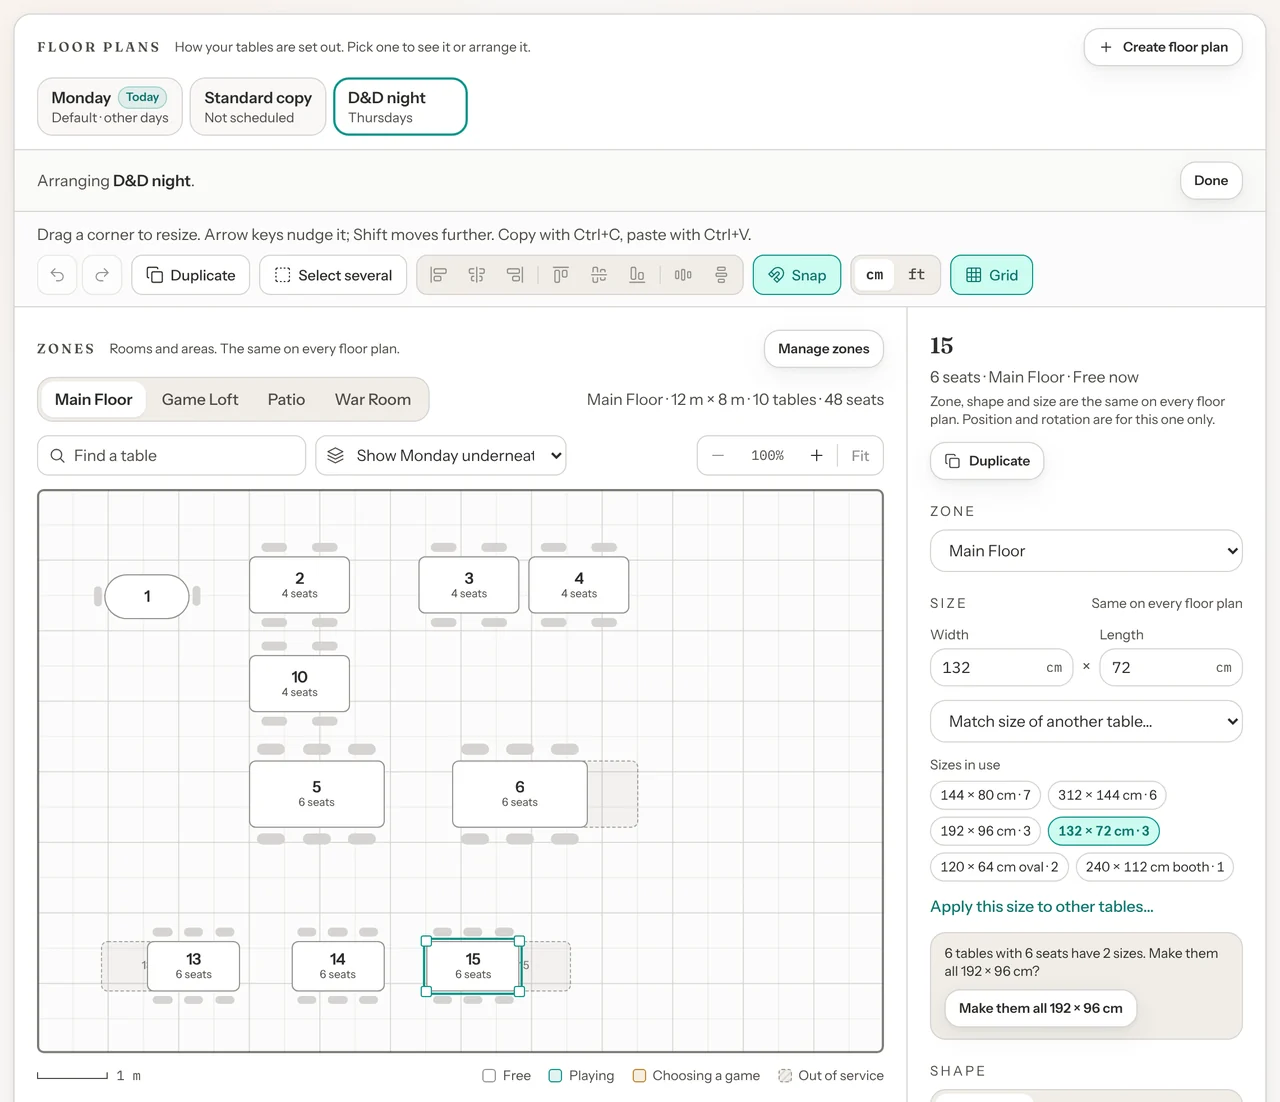Zoom in the floor plan canvas

coord(816,456)
